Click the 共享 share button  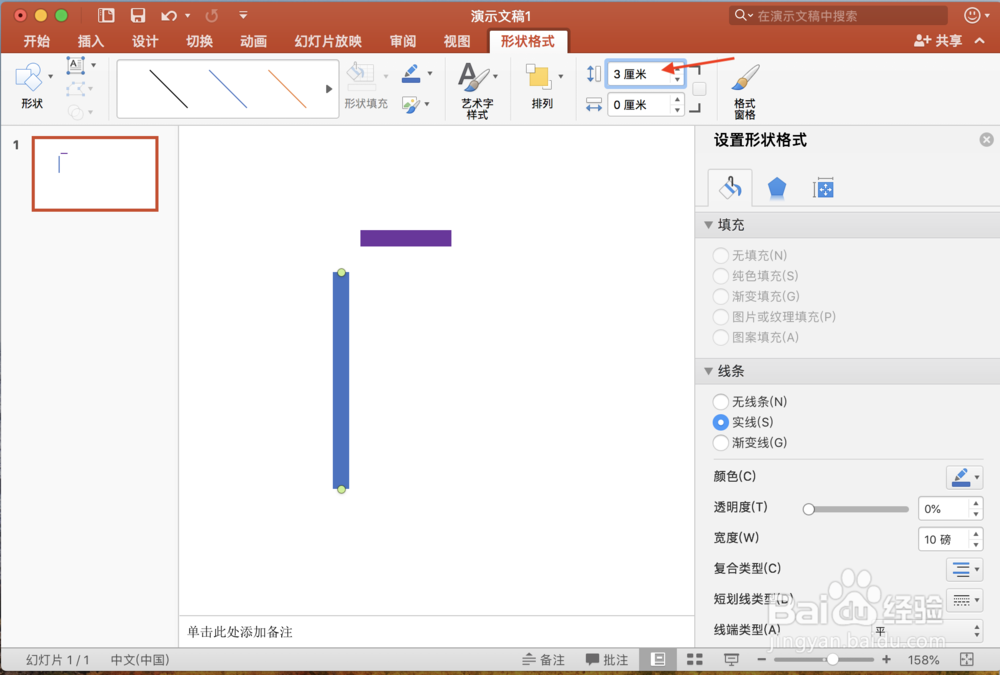[x=938, y=41]
